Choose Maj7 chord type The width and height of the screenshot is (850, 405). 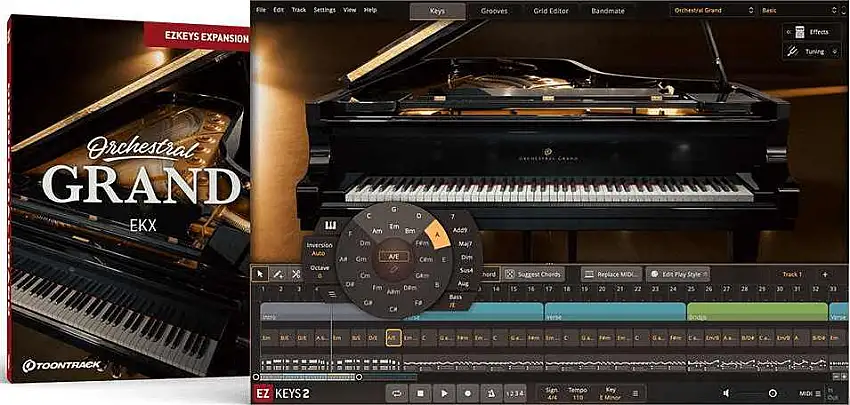click(x=466, y=244)
